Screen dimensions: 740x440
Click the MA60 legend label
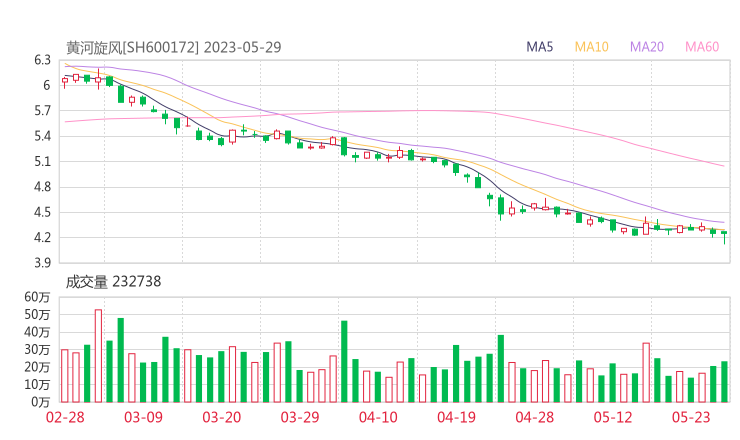pyautogui.click(x=702, y=47)
